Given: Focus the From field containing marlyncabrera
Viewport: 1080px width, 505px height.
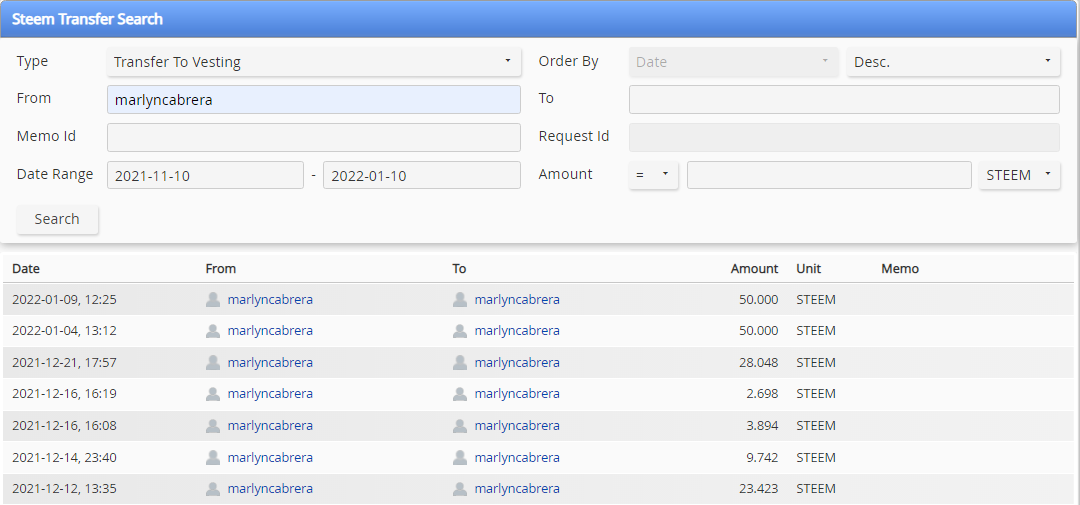Looking at the screenshot, I should (313, 100).
